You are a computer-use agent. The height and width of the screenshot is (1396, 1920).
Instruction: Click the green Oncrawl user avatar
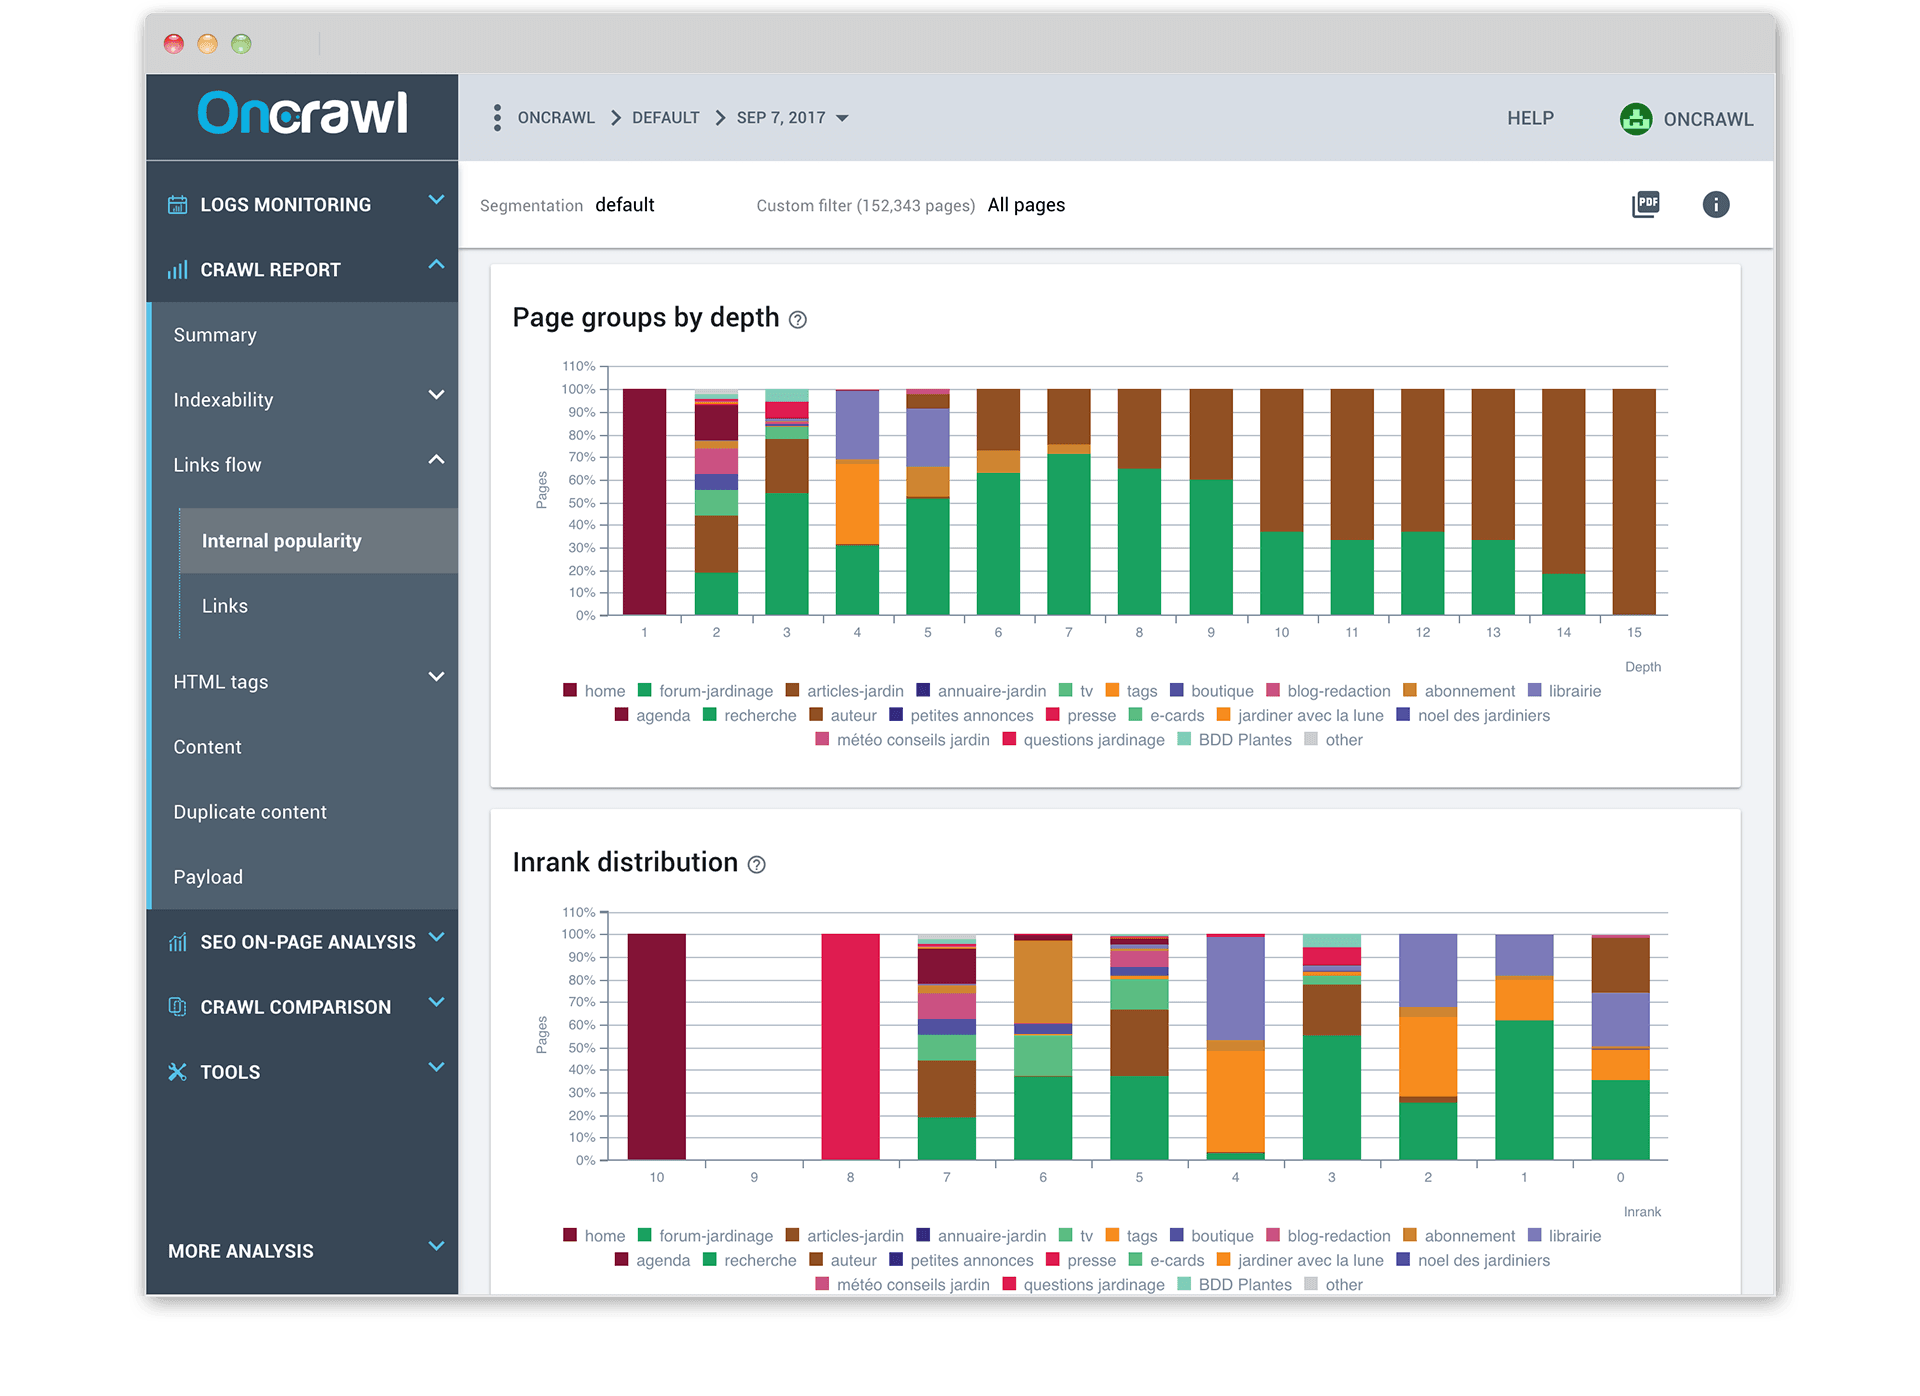coord(1636,119)
